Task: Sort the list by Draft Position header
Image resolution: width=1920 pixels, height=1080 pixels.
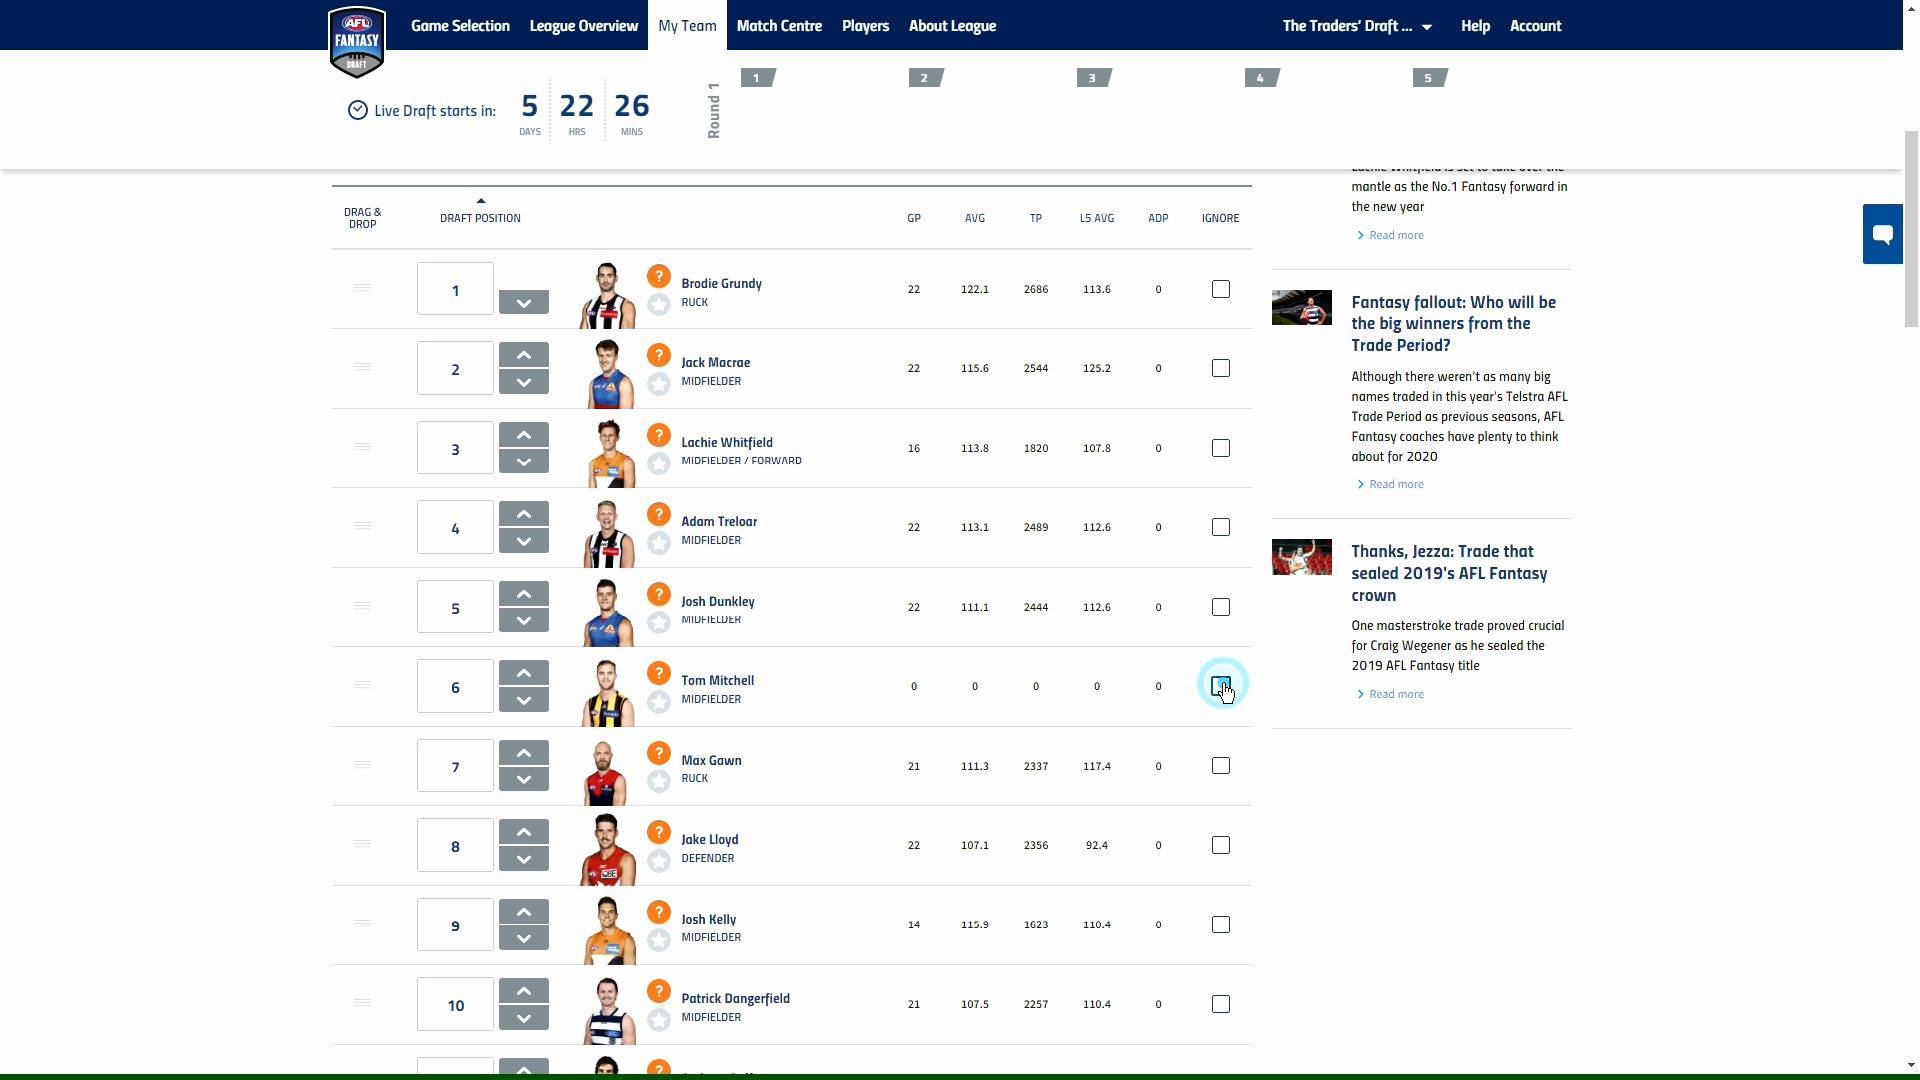Action: [x=480, y=218]
